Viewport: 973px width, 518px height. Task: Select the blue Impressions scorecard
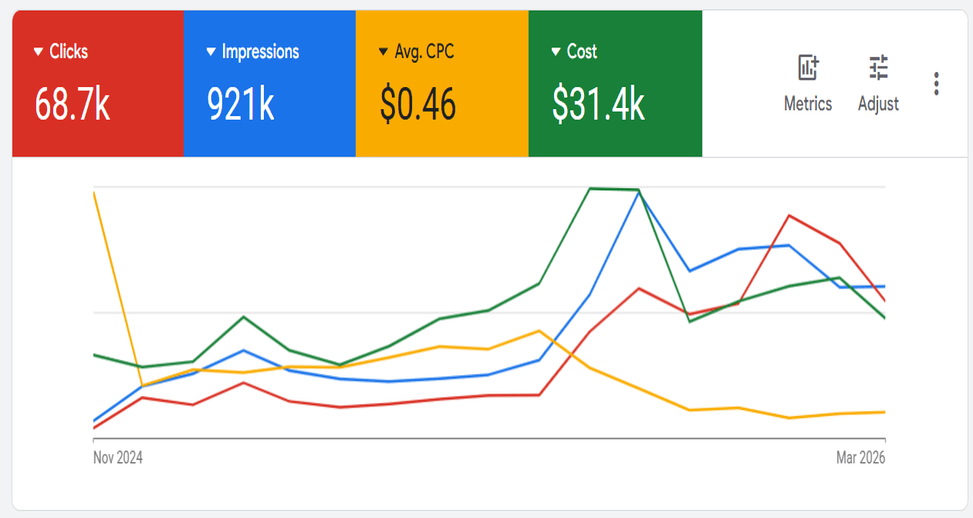270,84
